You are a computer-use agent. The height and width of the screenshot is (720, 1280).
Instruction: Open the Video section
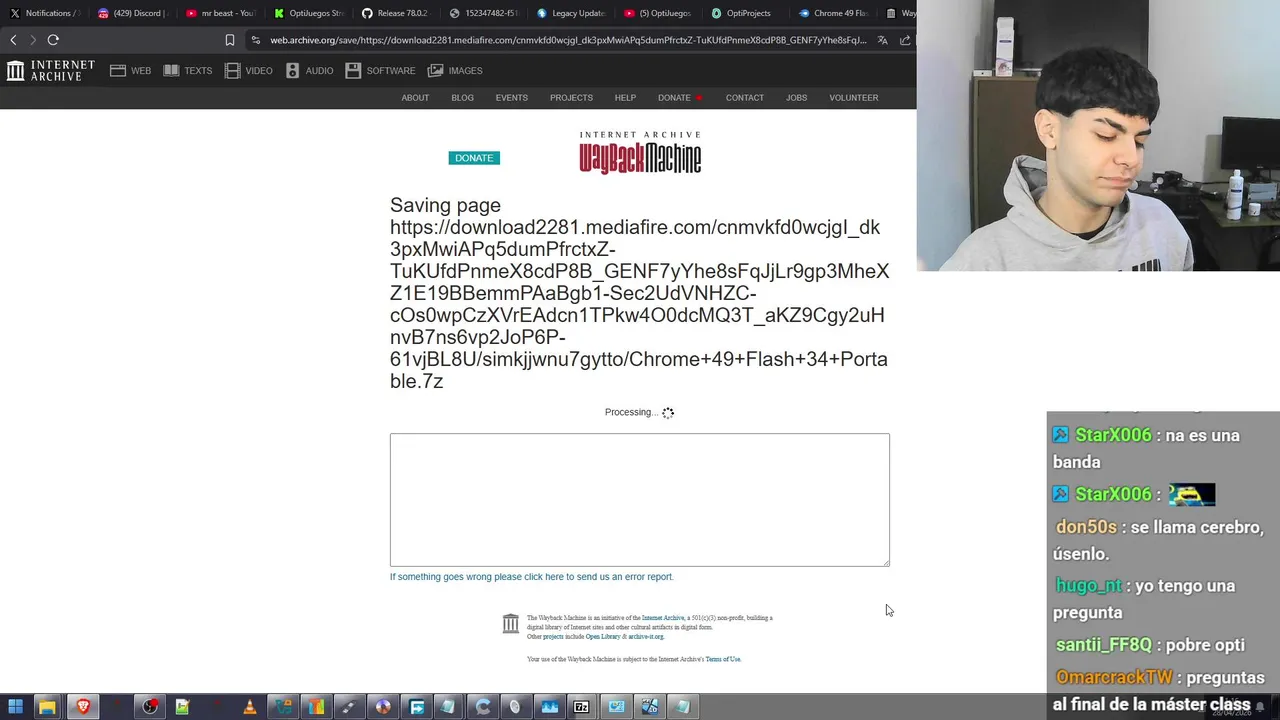tap(249, 71)
